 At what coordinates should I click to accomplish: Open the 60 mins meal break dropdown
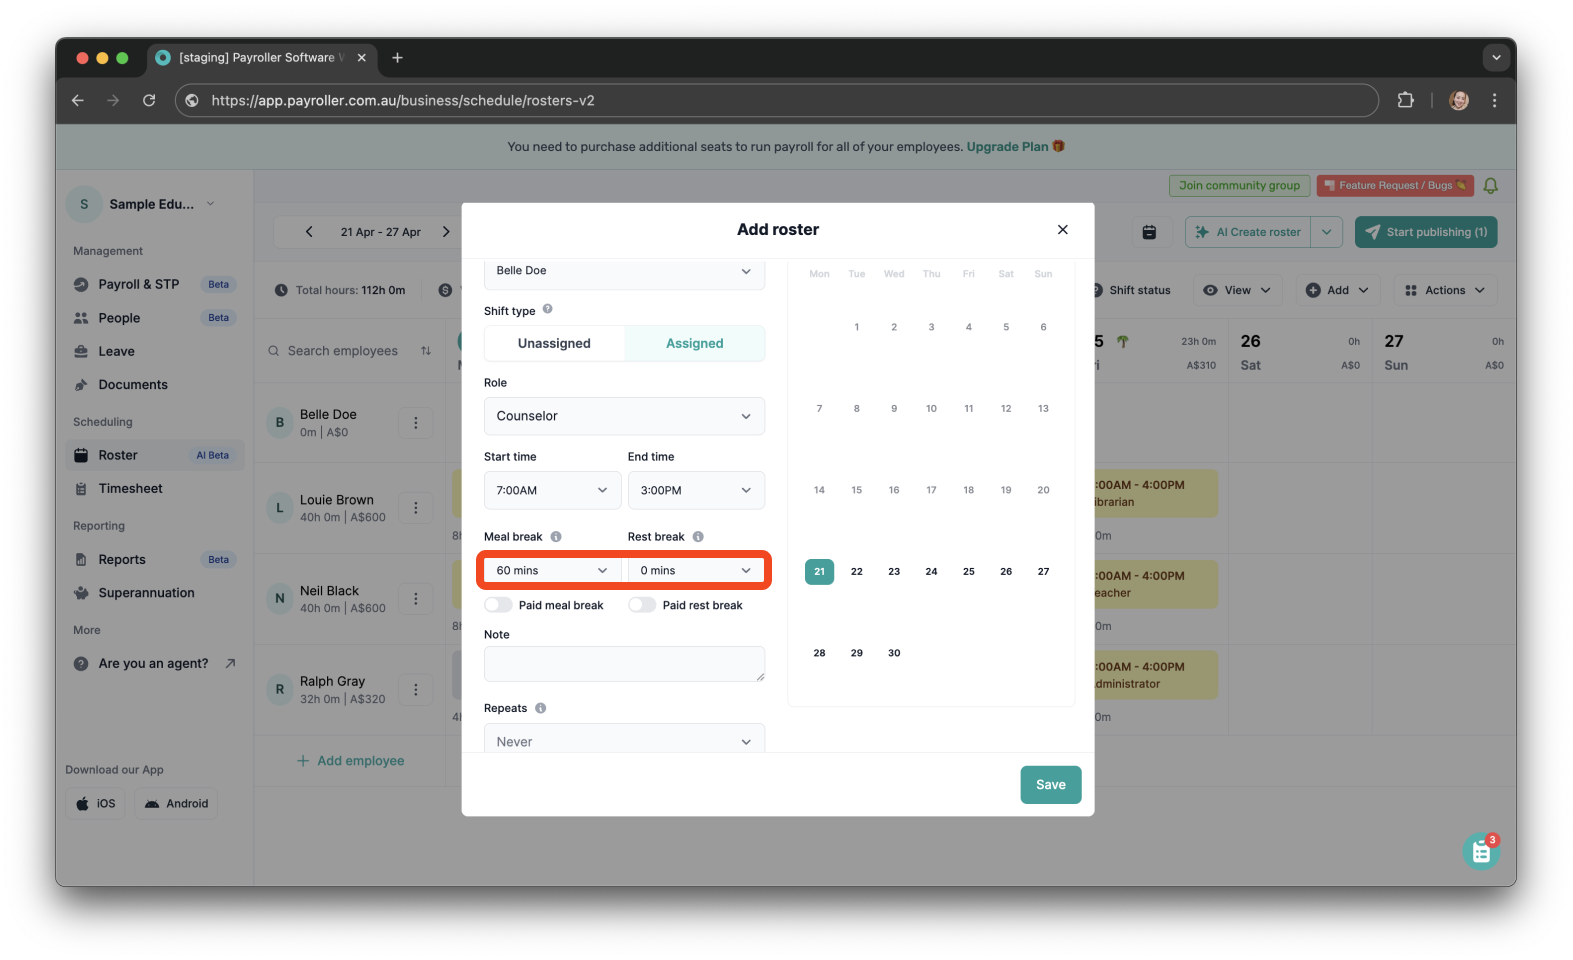click(x=552, y=570)
